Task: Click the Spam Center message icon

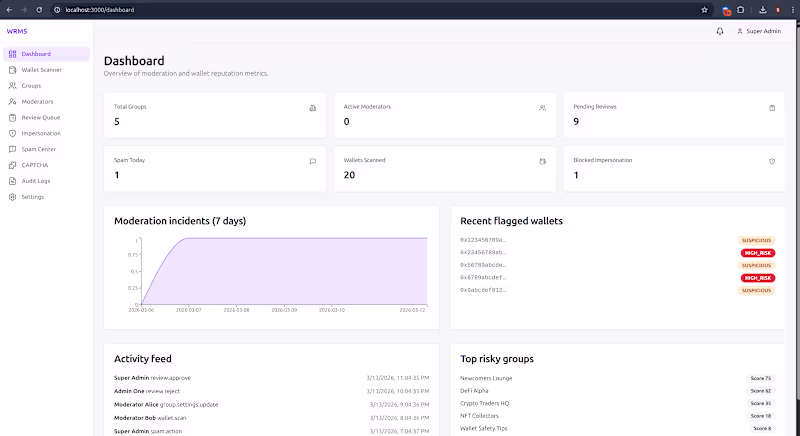Action: tap(12, 149)
